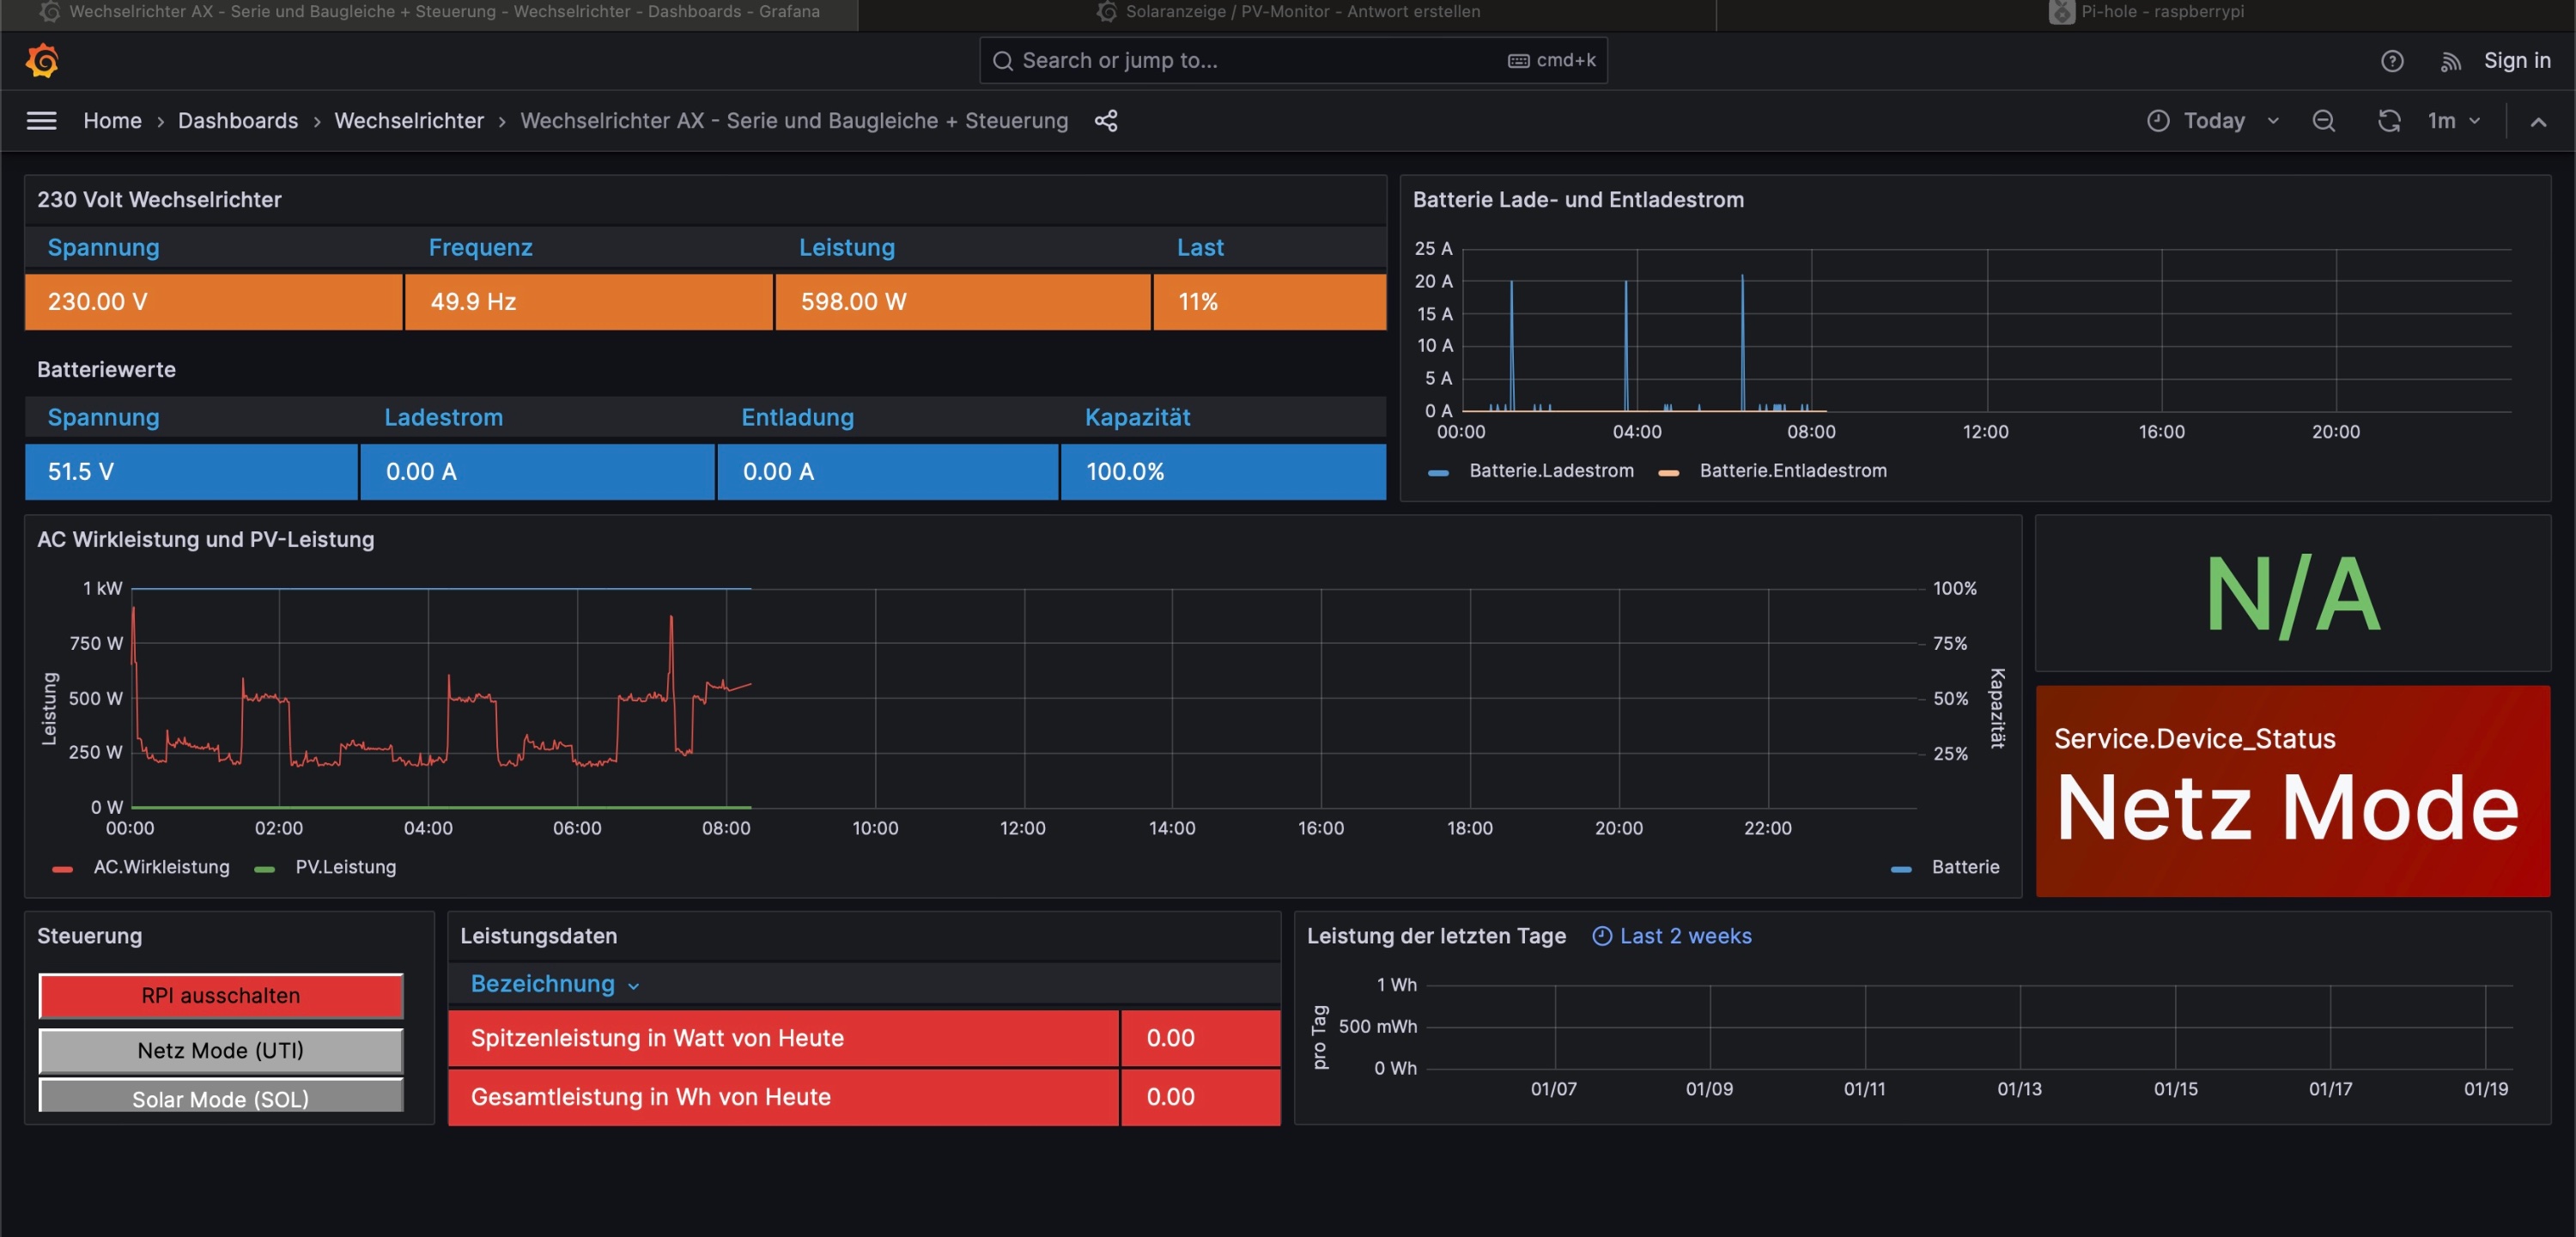Click the share dashboard icon
2576x1237 pixels.
(1105, 121)
